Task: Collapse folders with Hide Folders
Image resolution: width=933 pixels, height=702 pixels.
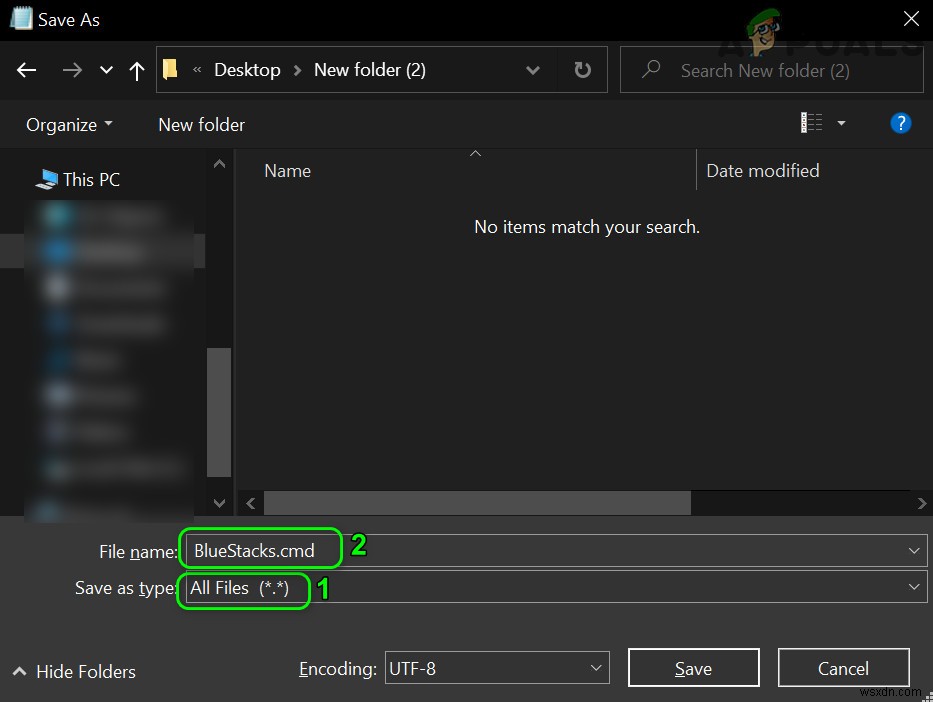Action: 74,671
